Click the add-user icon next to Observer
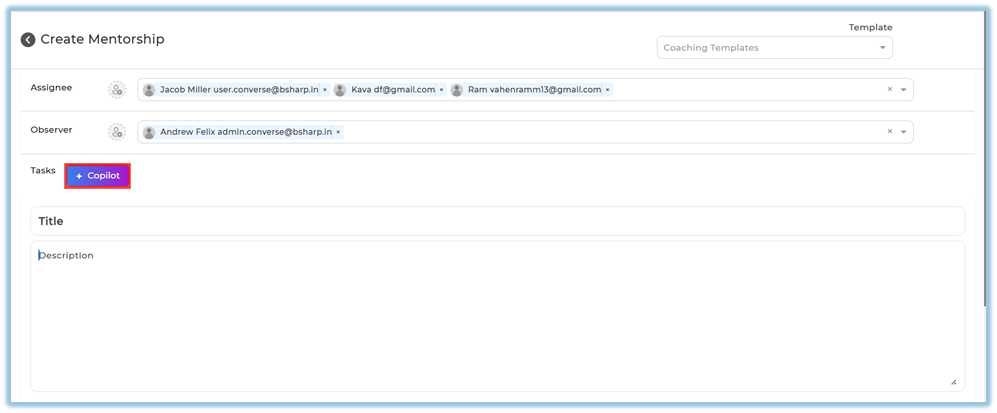Screen dimensions: 997x413 (x=117, y=132)
